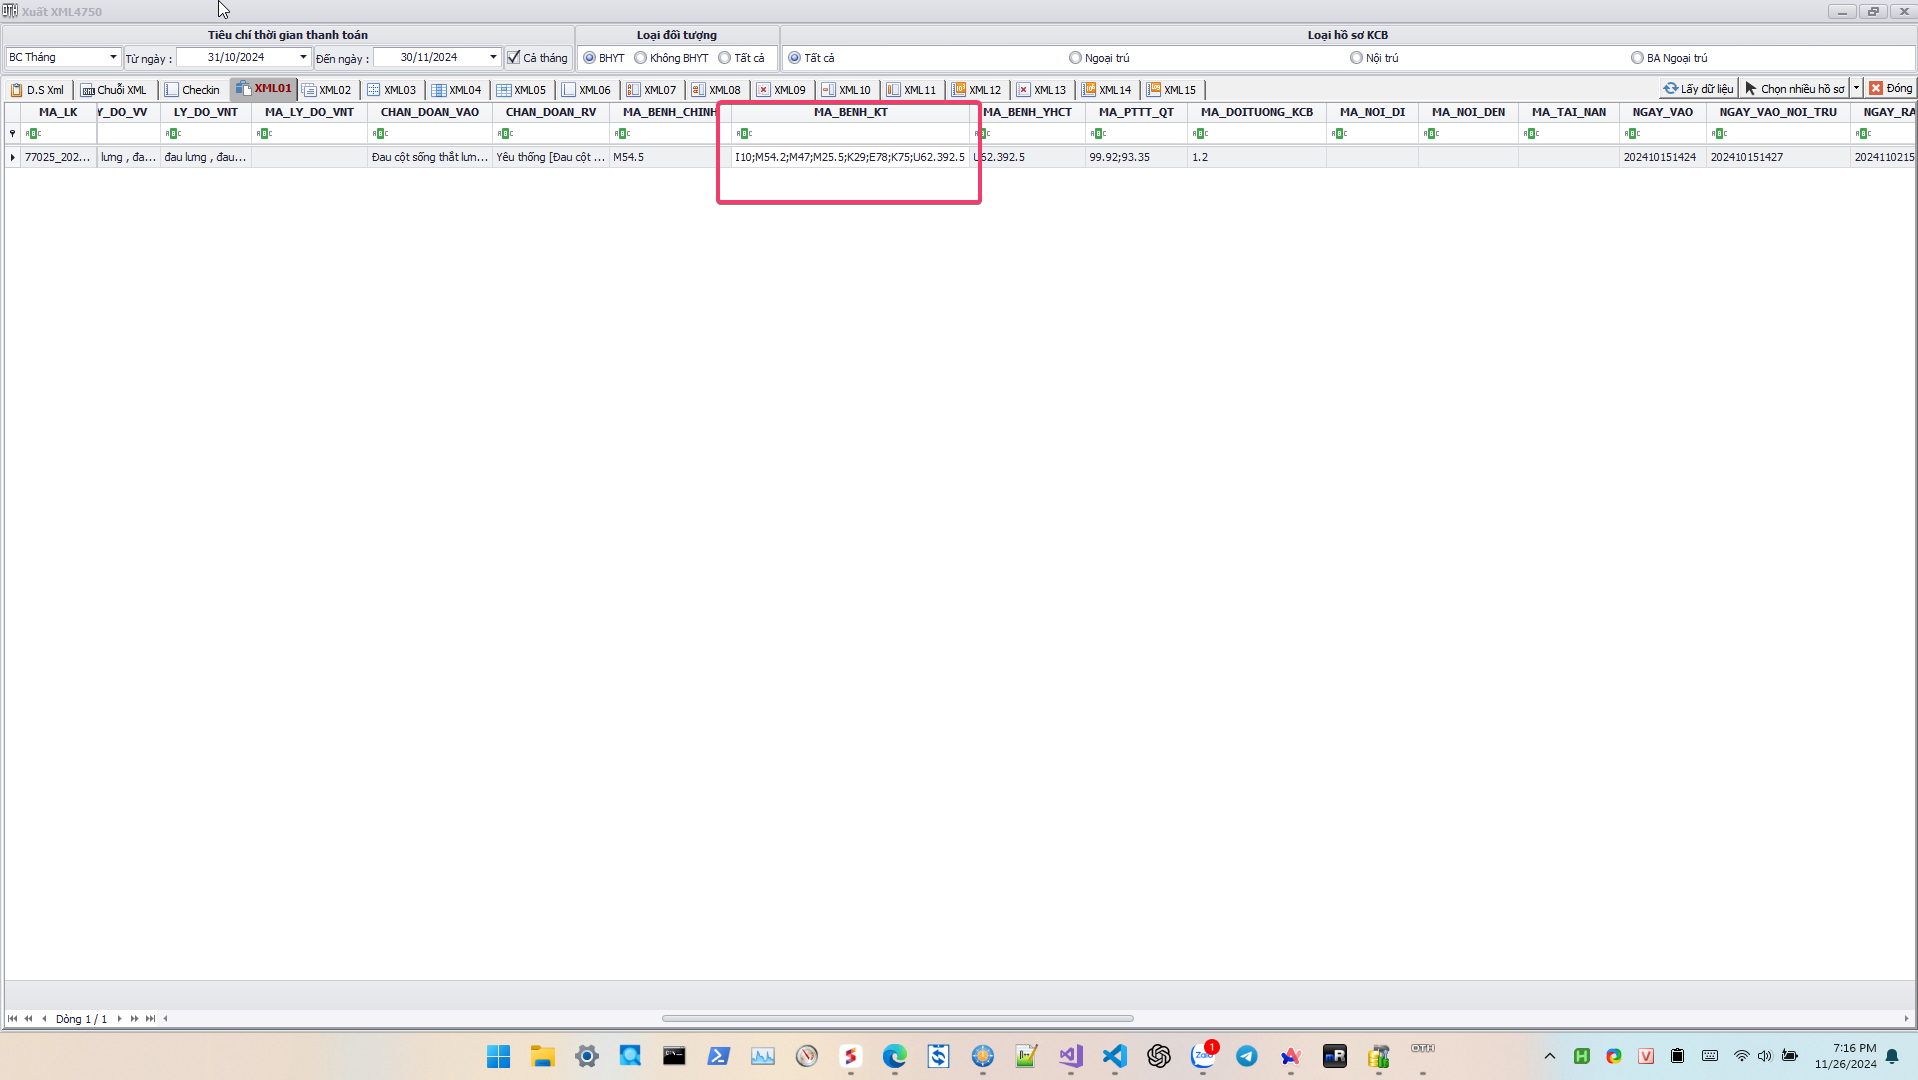This screenshot has height=1080, width=1918.
Task: Select the Không BHYT radio button
Action: (x=641, y=58)
